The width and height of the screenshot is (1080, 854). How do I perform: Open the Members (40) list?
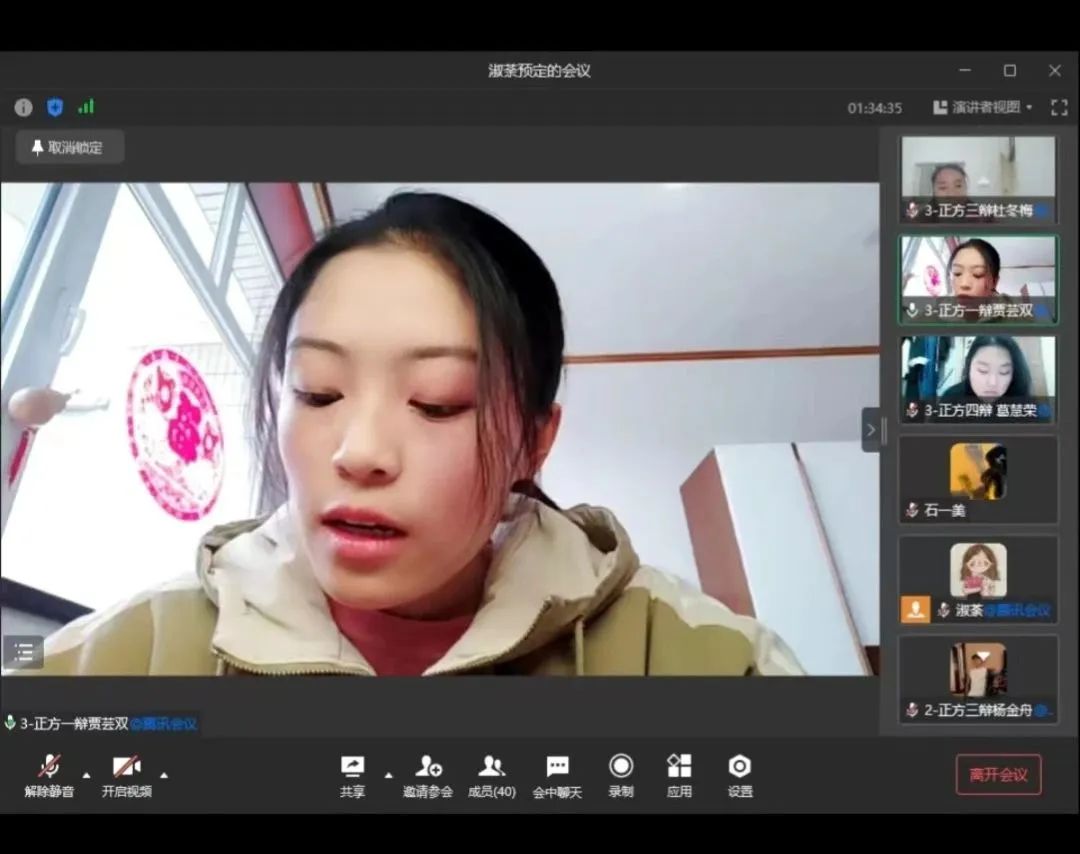pos(491,776)
